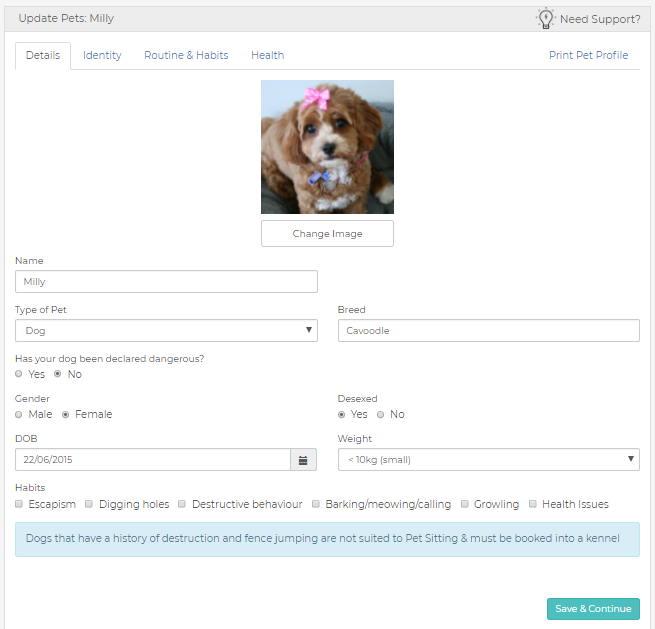Select Yes for declared dangerous
This screenshot has height=629, width=655.
click(x=18, y=374)
